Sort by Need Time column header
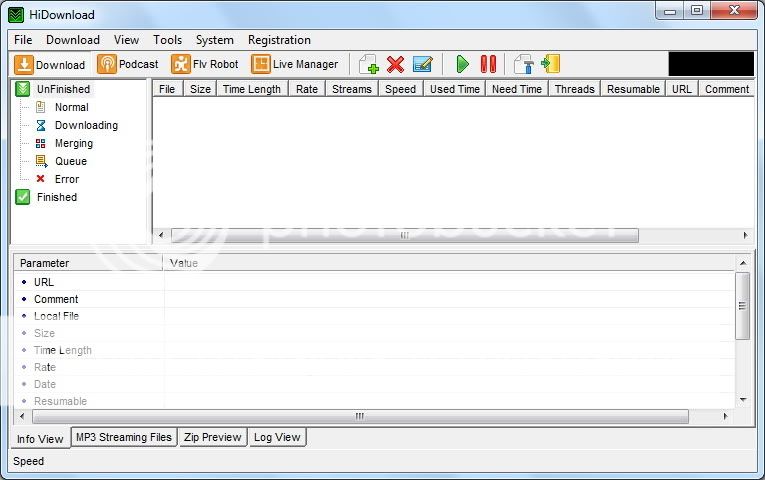This screenshot has width=765, height=480. [517, 89]
